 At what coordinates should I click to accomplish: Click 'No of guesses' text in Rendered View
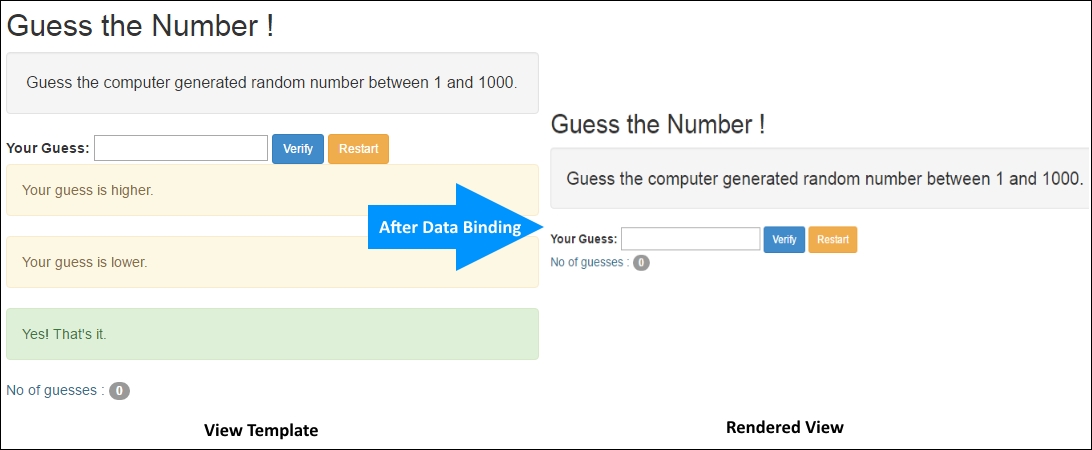coord(590,263)
